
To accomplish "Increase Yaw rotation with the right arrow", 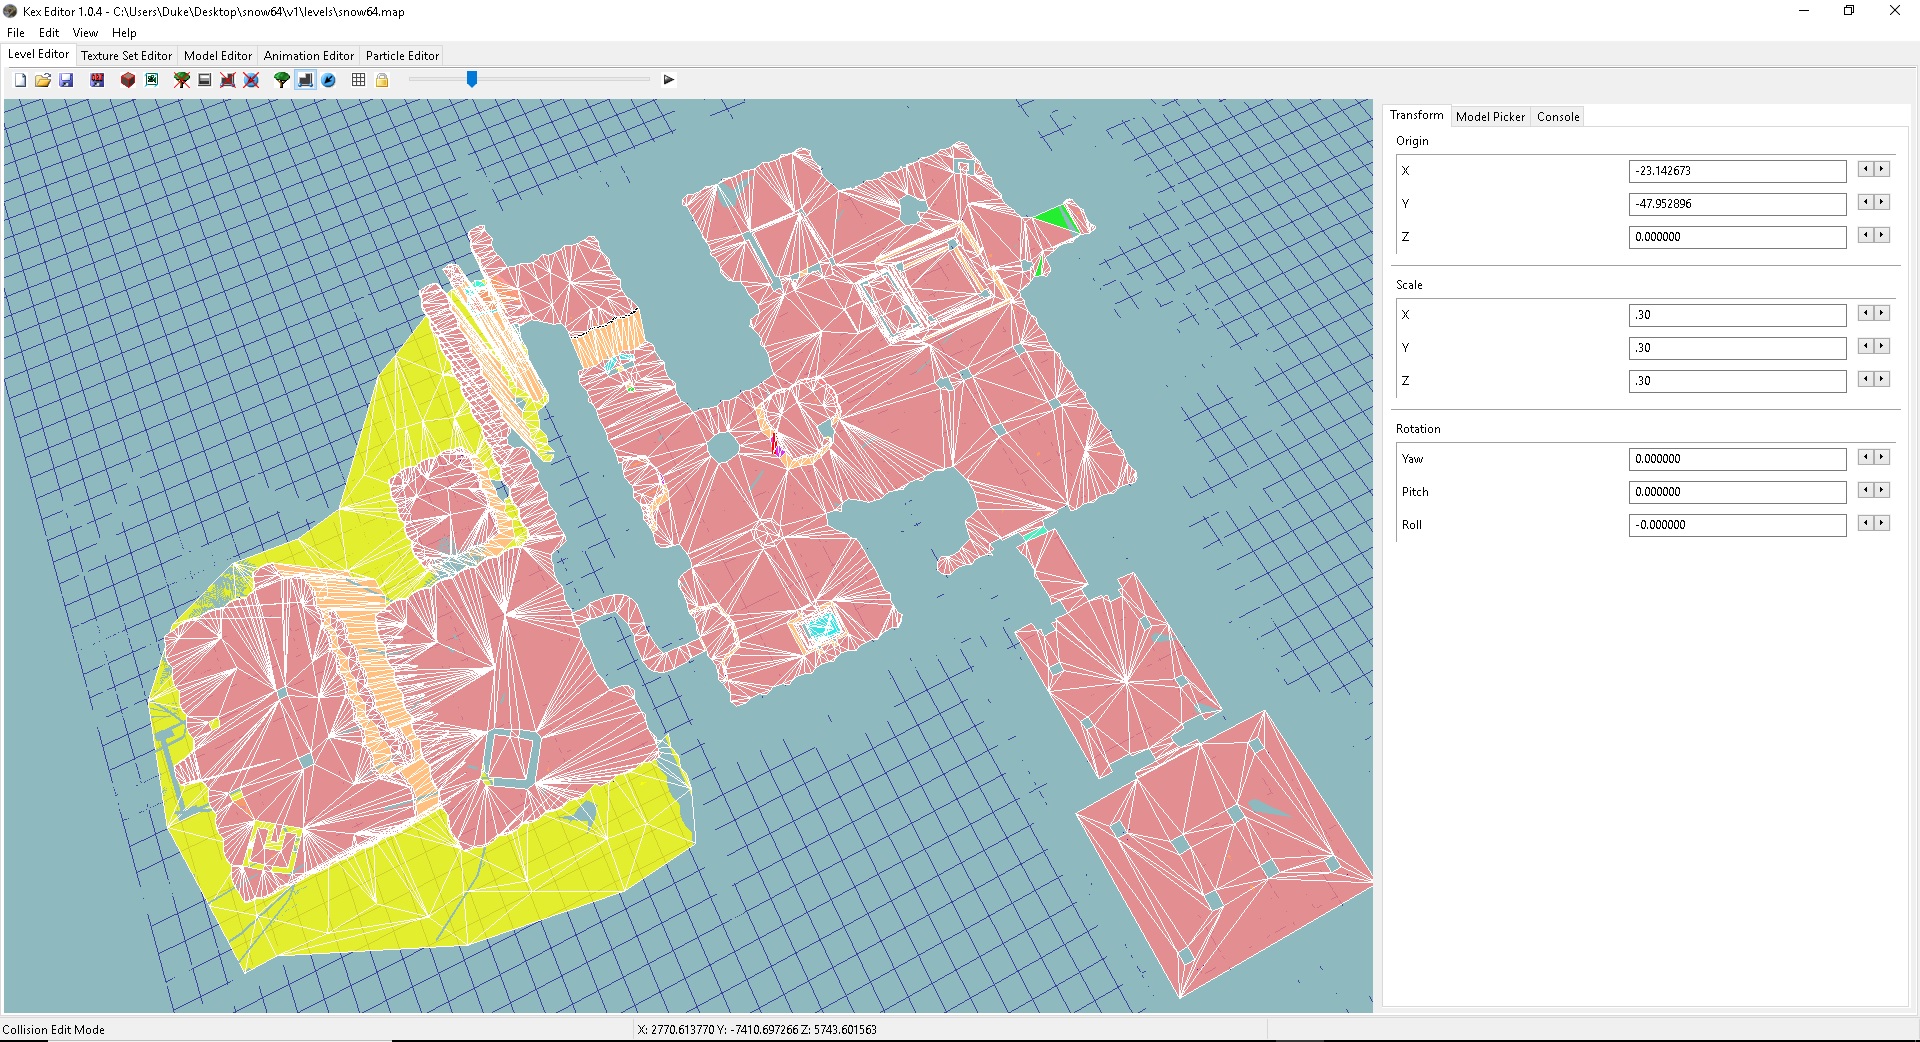I will 1882,457.
